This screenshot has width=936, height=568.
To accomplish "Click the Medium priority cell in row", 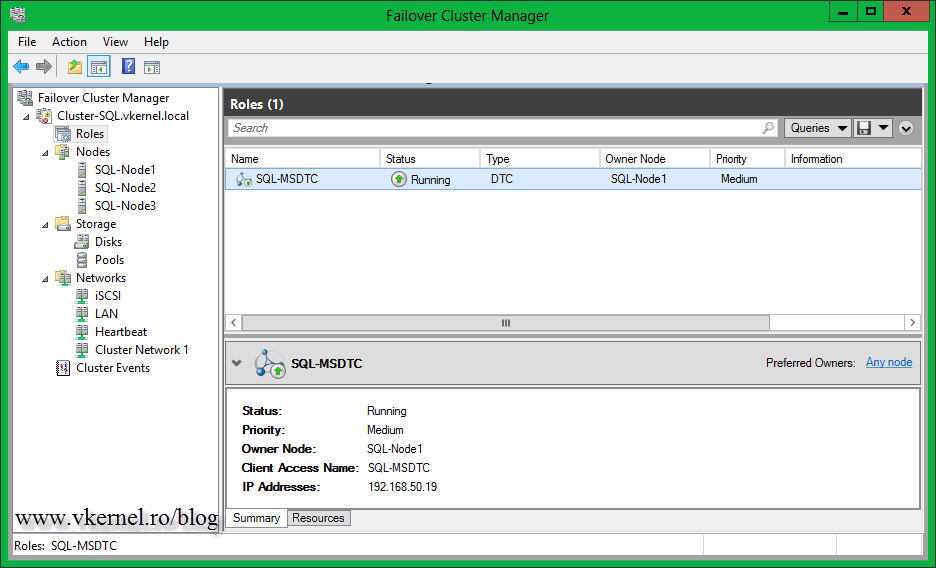I will click(739, 179).
